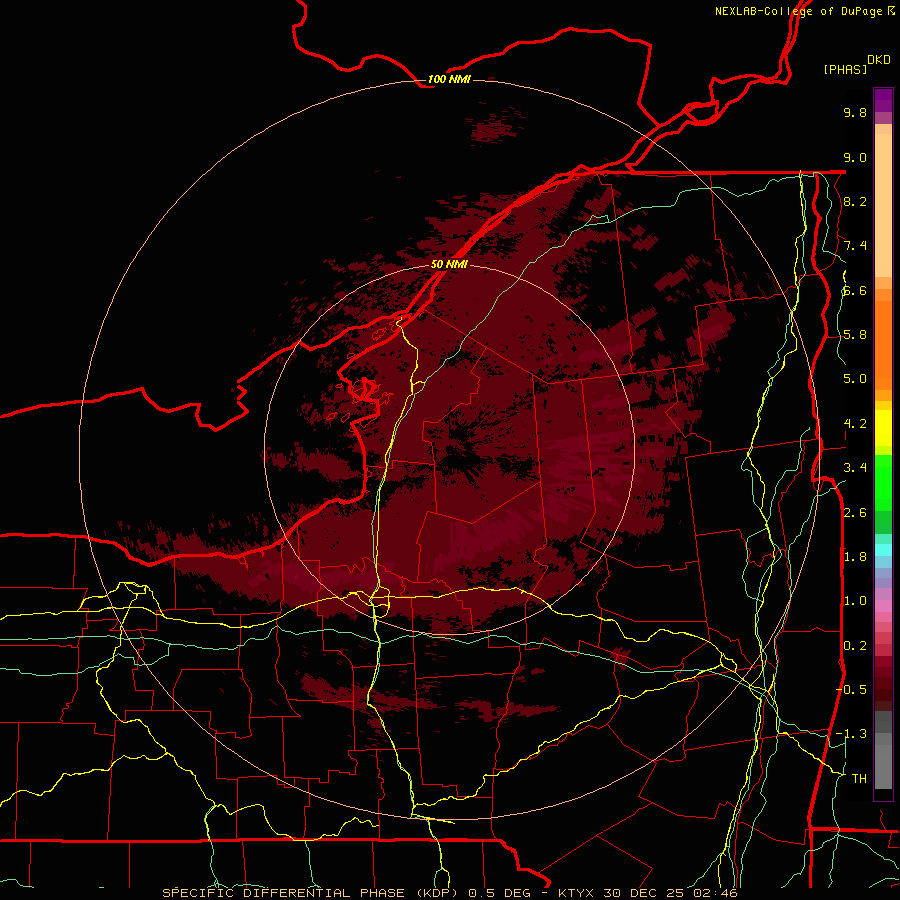Click the 2.6 value on the color scale

(855, 513)
